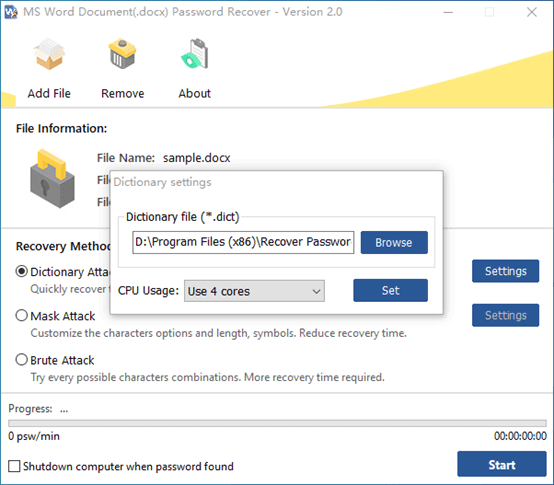554x485 pixels.
Task: Click the Dictionary settings dialog title
Action: pos(163,182)
